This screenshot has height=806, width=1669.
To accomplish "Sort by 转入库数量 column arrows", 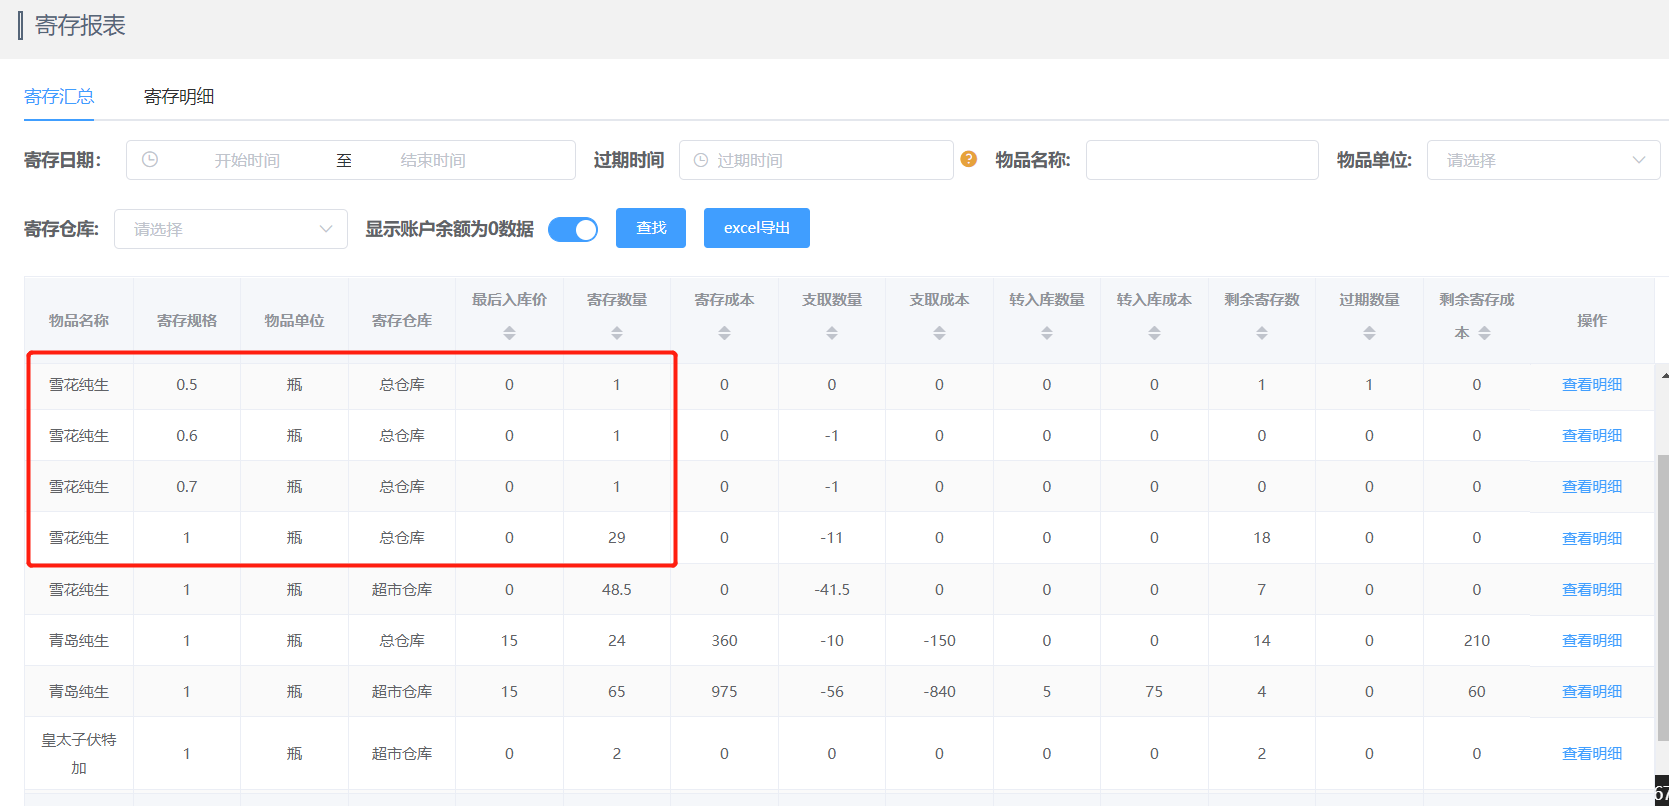I will 1047,333.
